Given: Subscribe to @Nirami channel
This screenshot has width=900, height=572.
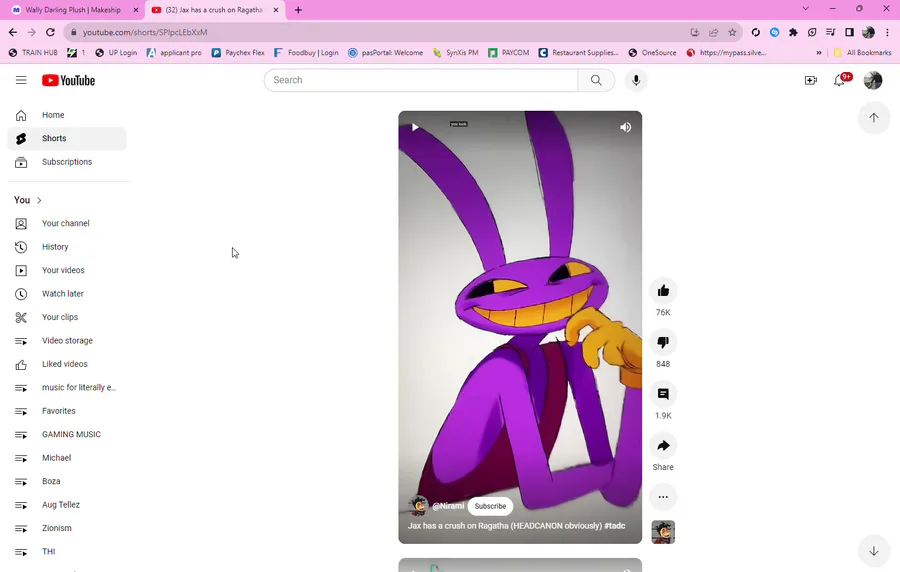Looking at the screenshot, I should click(x=490, y=506).
